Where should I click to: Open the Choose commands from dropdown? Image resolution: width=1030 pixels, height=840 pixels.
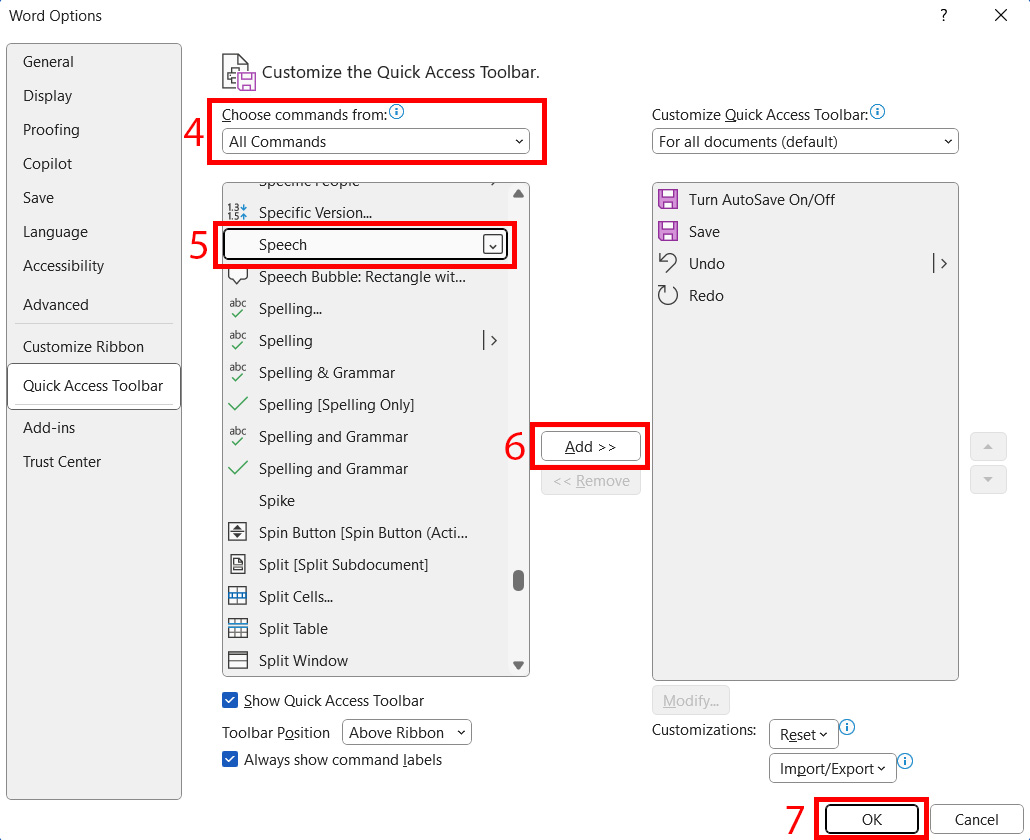[x=376, y=141]
